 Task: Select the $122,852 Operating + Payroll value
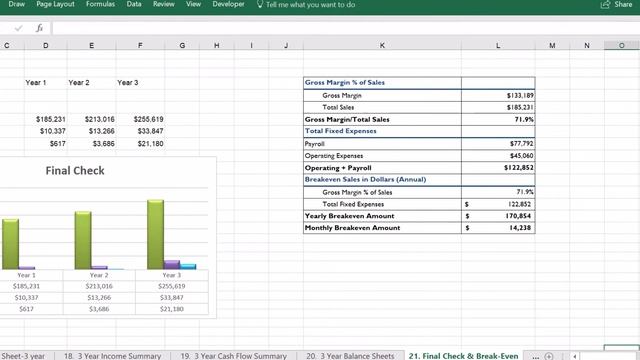498,168
